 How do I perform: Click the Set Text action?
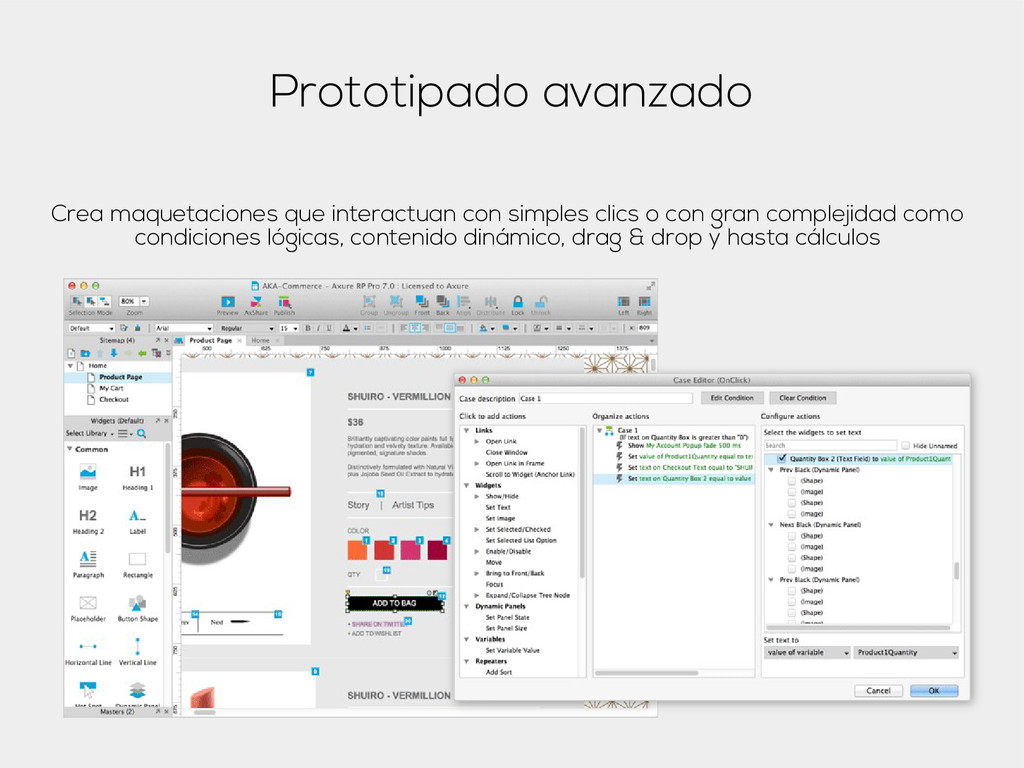point(498,507)
